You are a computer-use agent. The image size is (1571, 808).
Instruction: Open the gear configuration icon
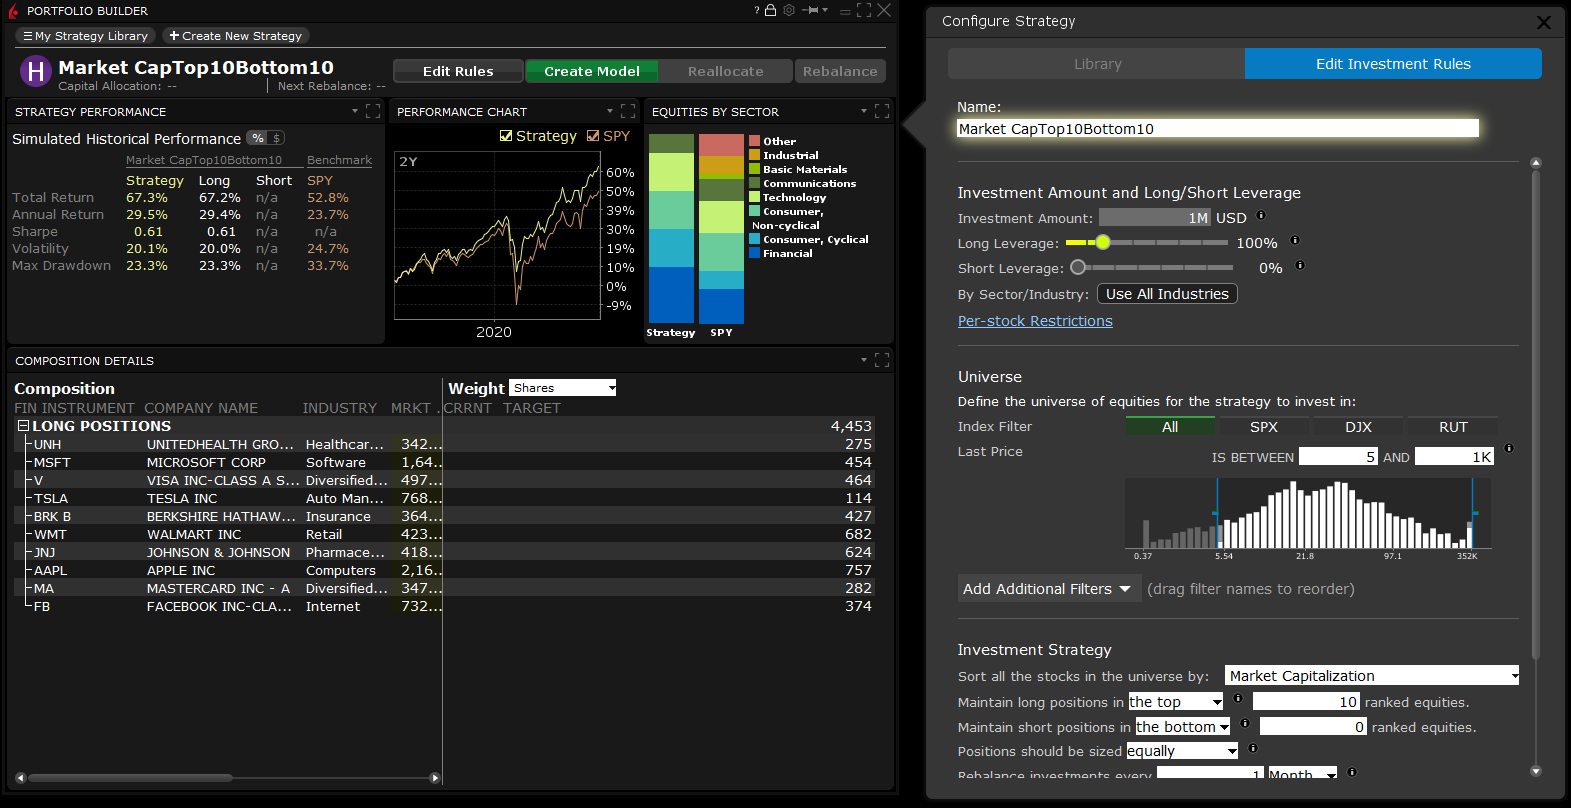tap(789, 10)
